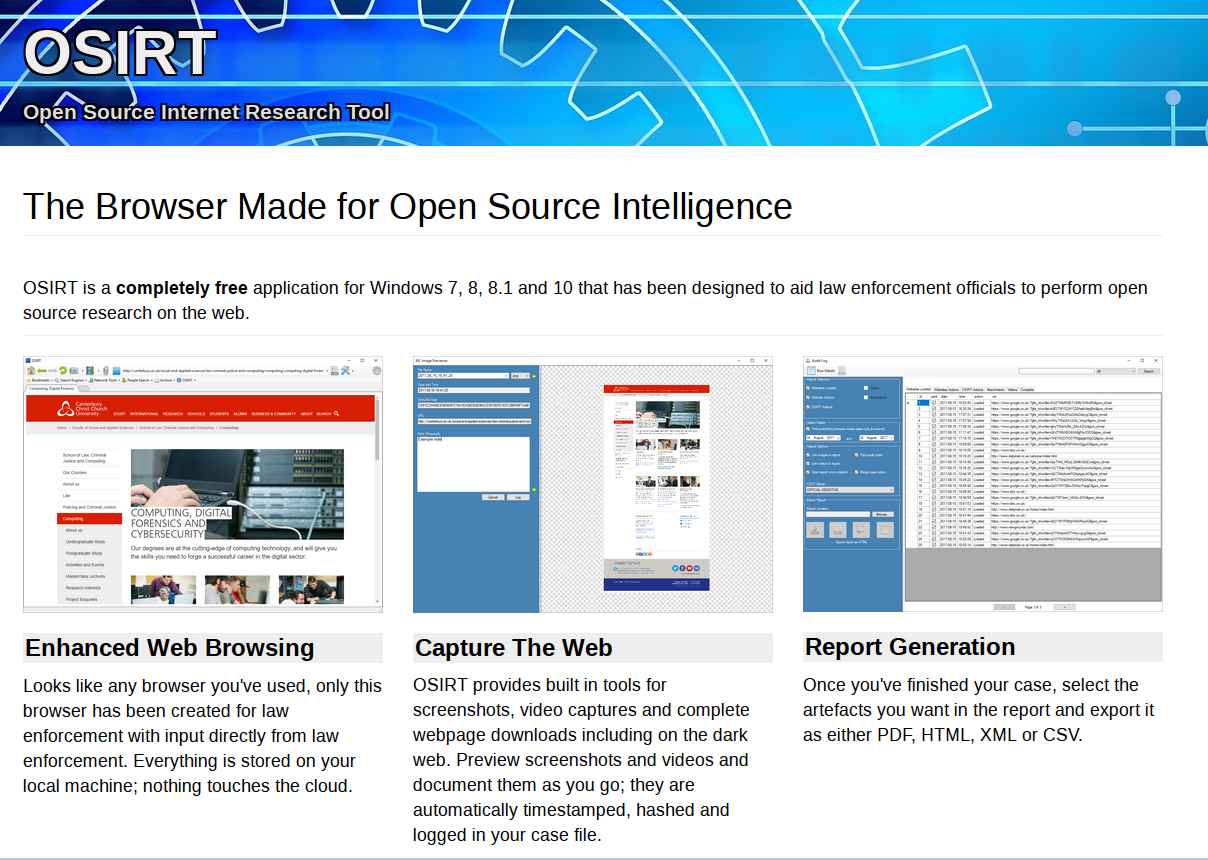Open the png format dropdown in Image Previewer
The width and height of the screenshot is (1208, 860).
click(x=521, y=376)
